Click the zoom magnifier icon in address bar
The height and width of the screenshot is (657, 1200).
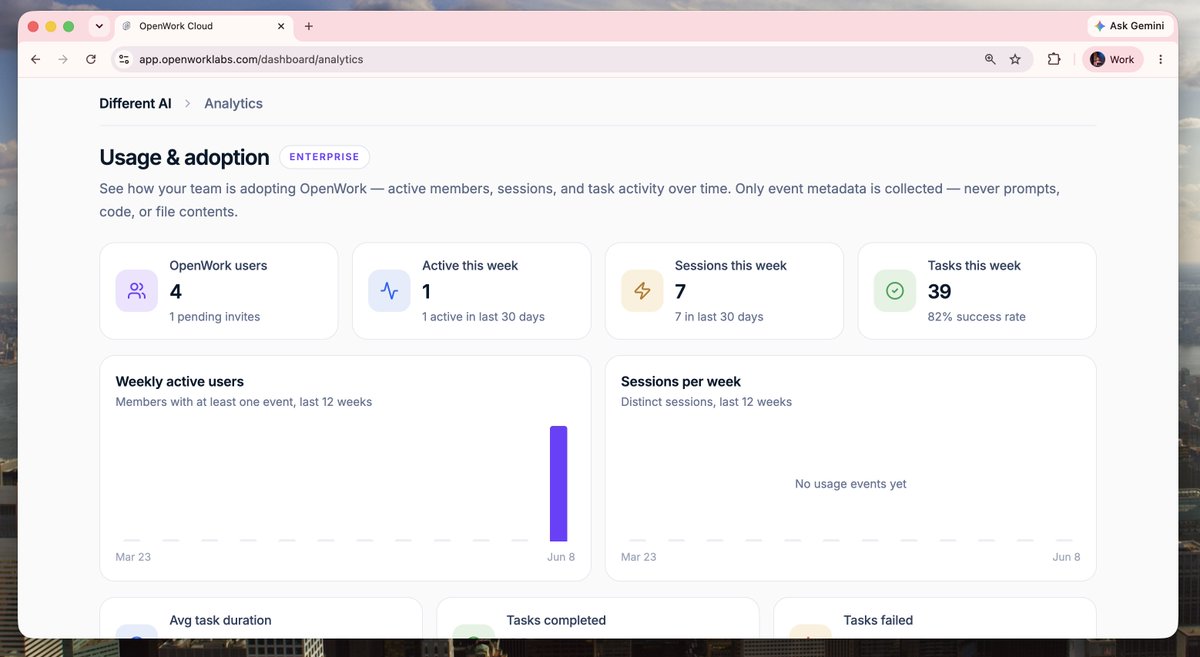tap(990, 59)
